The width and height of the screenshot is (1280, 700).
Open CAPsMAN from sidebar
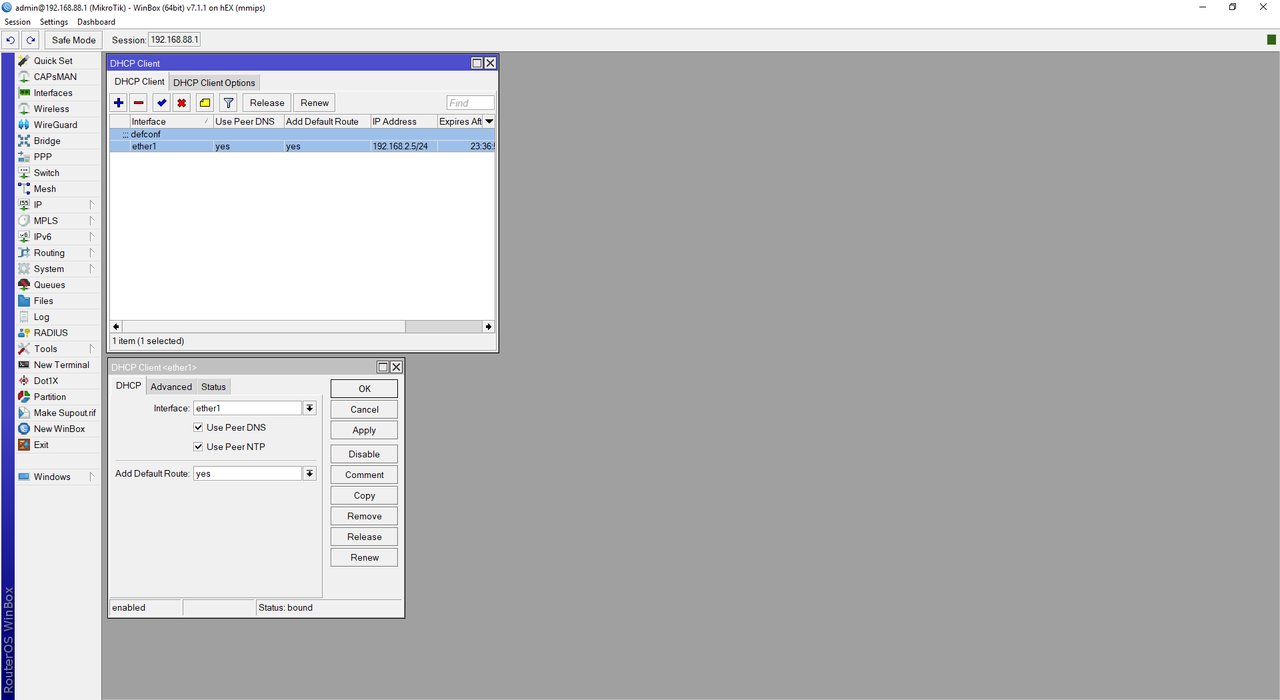(54, 77)
